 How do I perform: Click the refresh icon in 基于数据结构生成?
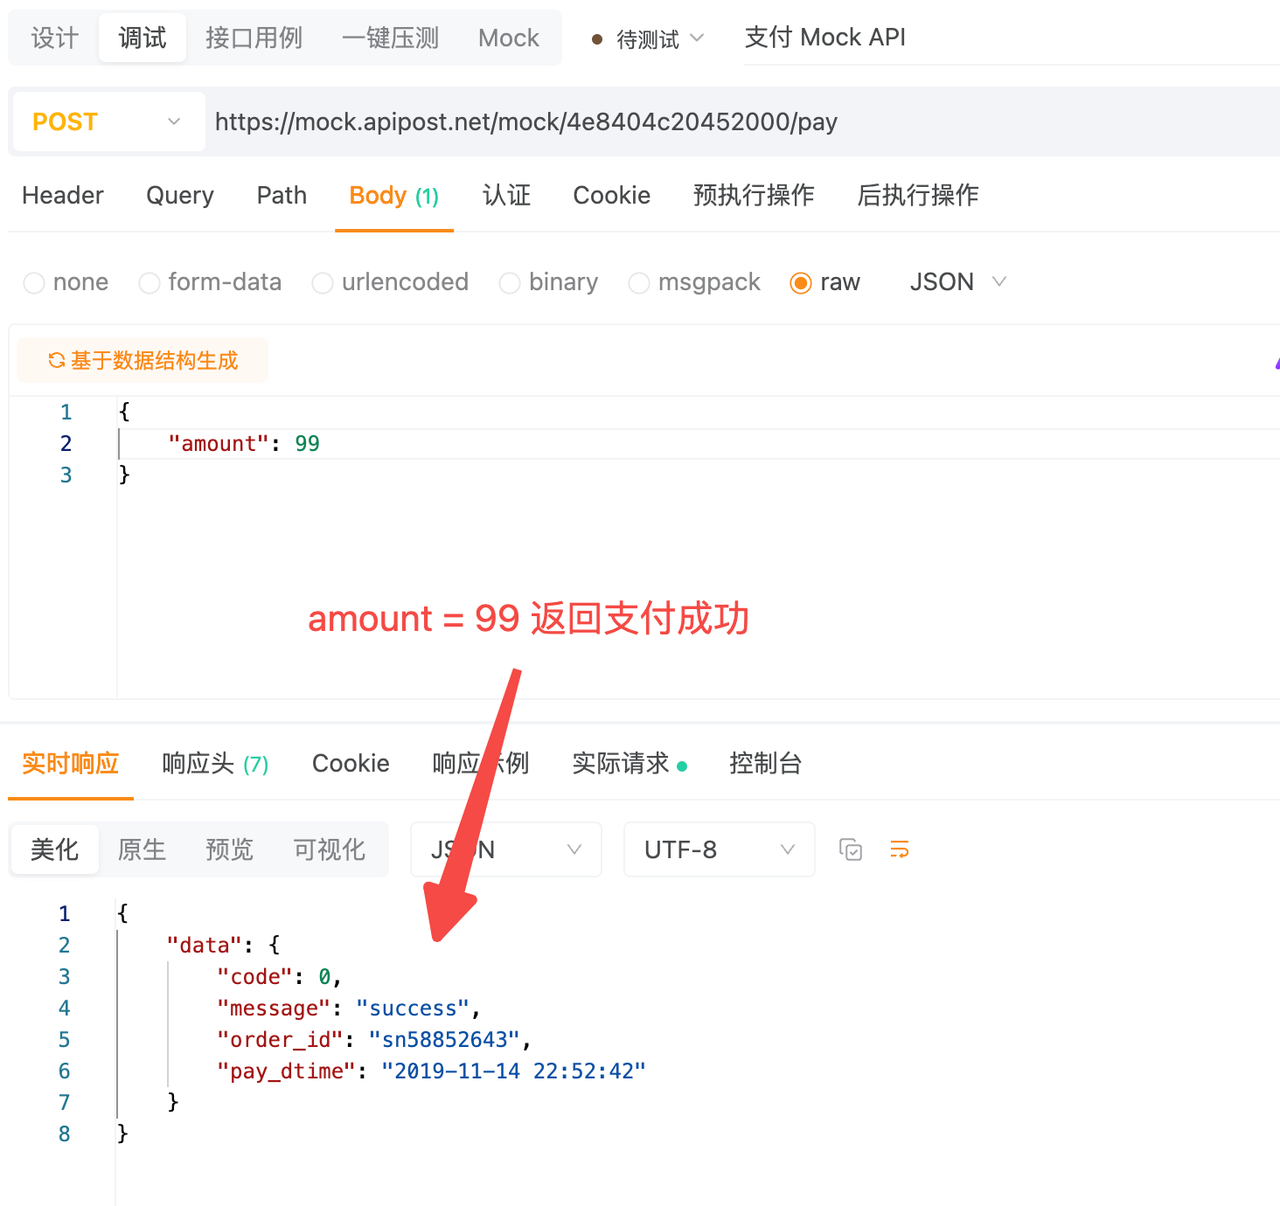pos(57,360)
